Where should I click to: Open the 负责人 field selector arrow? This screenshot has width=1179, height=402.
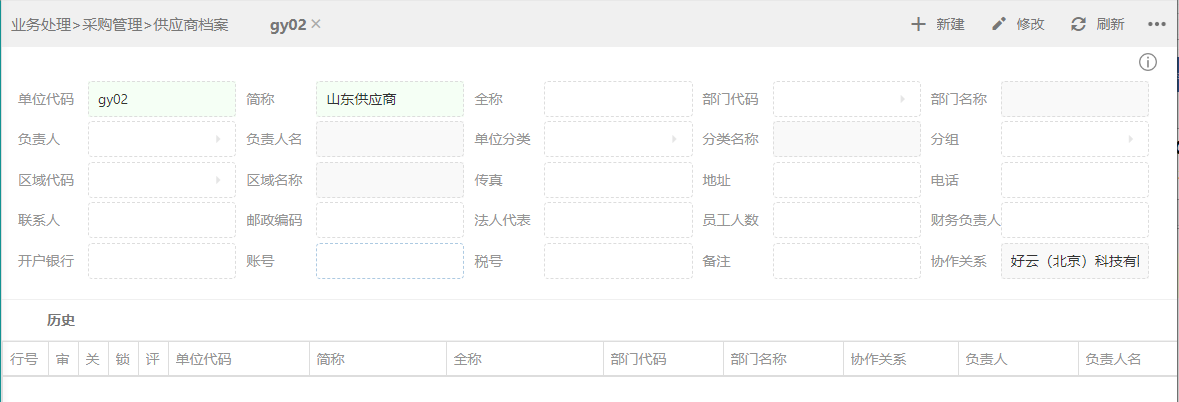click(x=218, y=139)
